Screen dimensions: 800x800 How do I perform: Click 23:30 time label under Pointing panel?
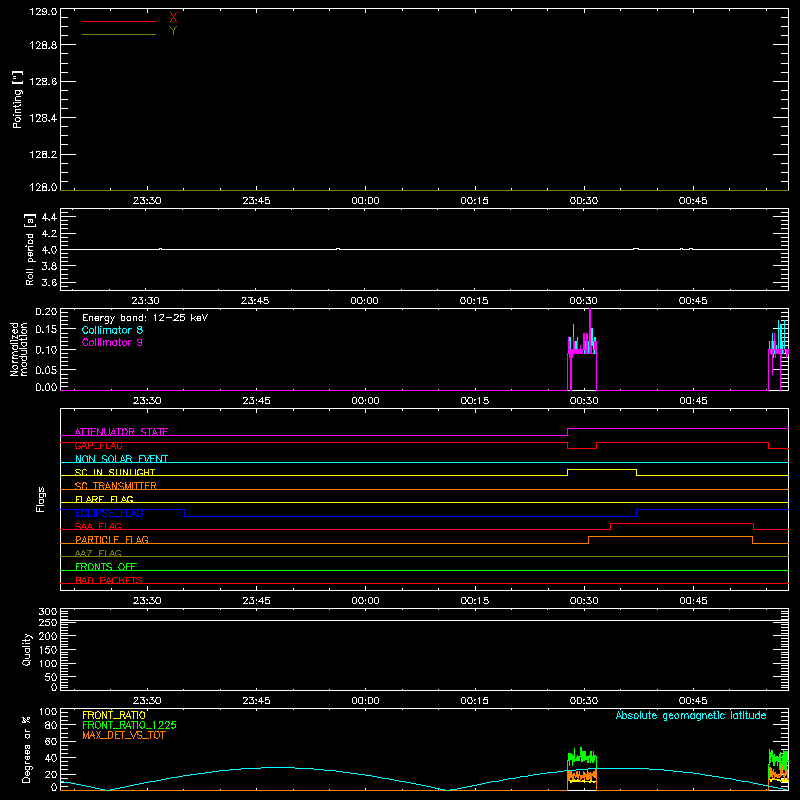click(147, 201)
